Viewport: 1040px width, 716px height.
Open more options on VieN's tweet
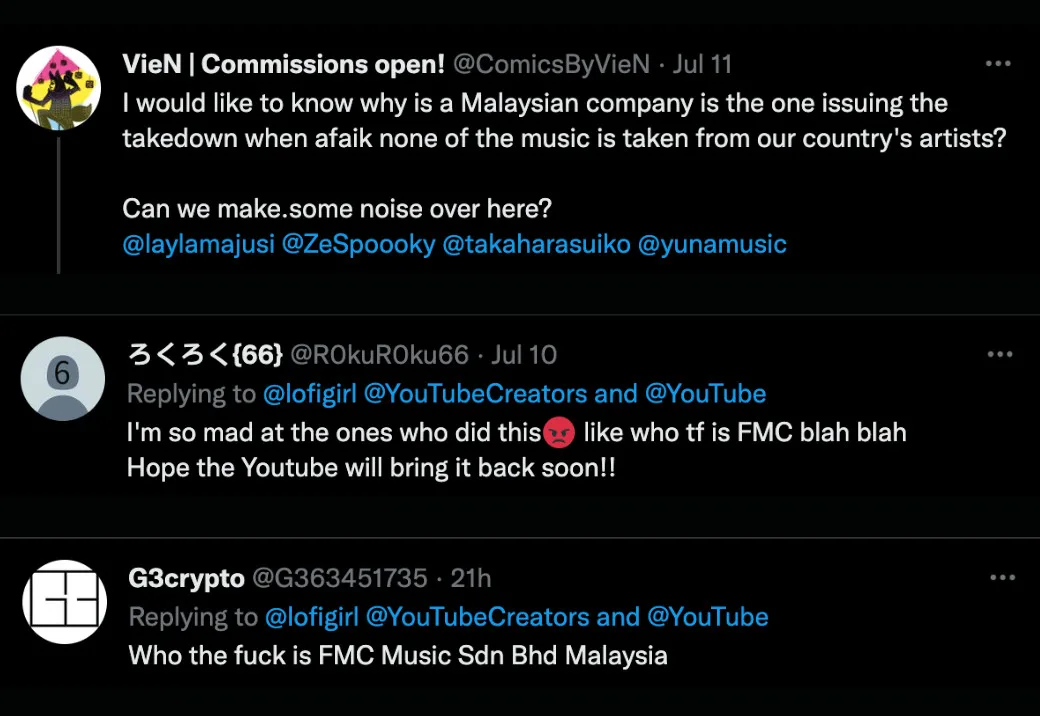pos(998,64)
